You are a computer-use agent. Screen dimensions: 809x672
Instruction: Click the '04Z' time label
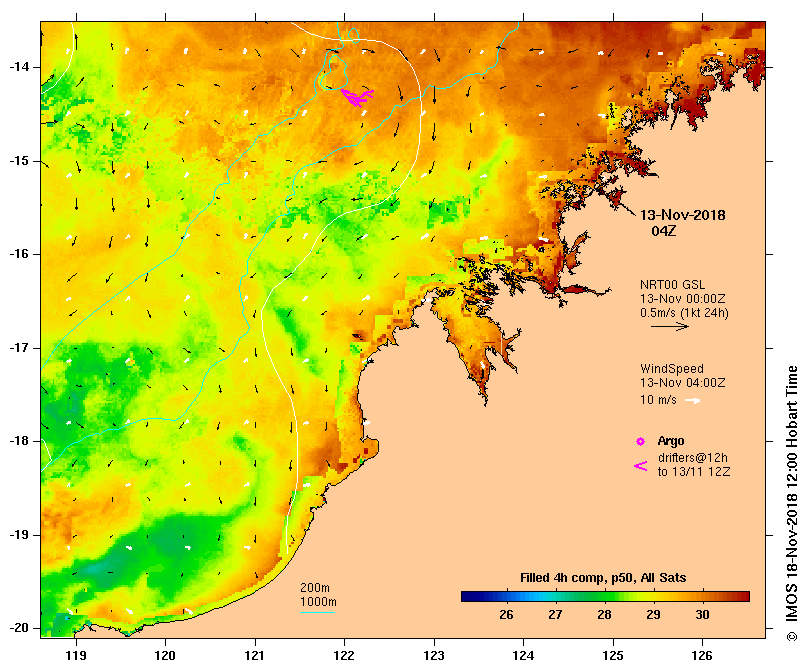pyautogui.click(x=664, y=231)
